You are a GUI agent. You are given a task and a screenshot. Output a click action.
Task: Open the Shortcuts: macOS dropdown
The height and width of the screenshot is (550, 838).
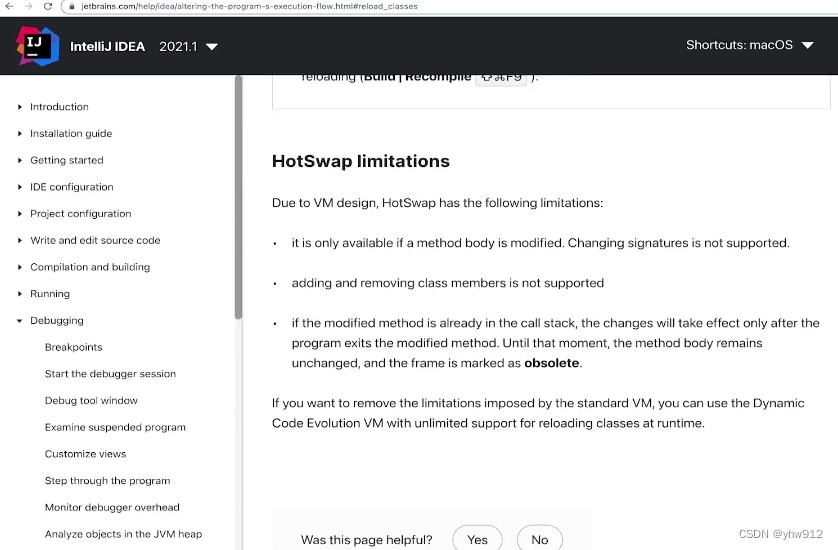[x=750, y=45]
